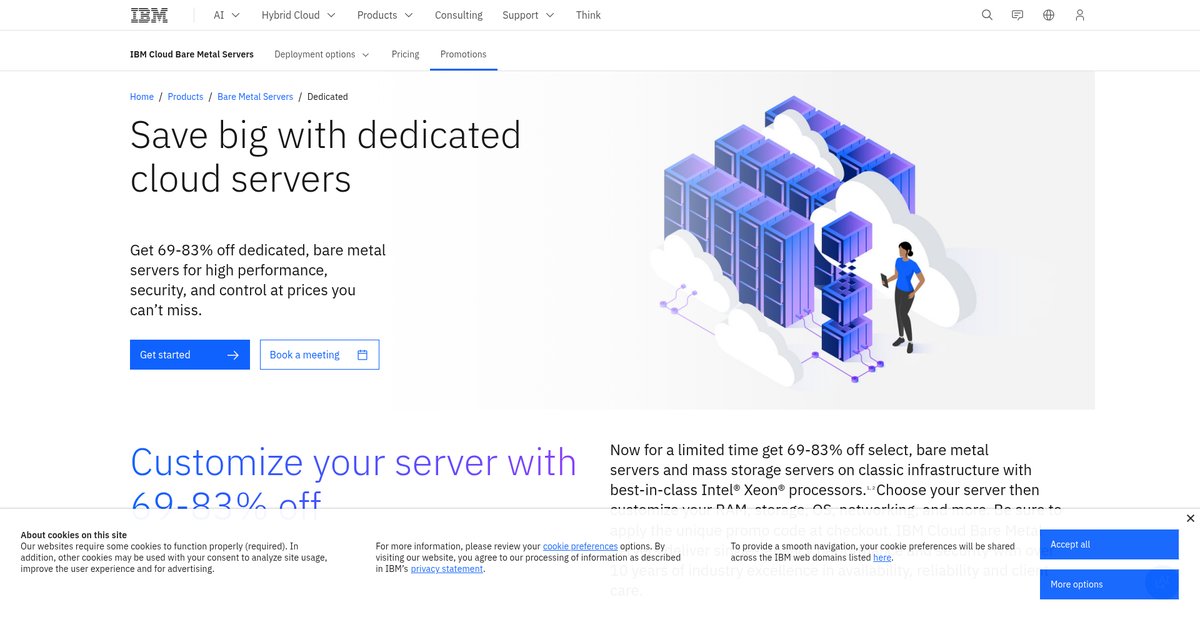
Task: Select the Promotions tab
Action: 463,54
